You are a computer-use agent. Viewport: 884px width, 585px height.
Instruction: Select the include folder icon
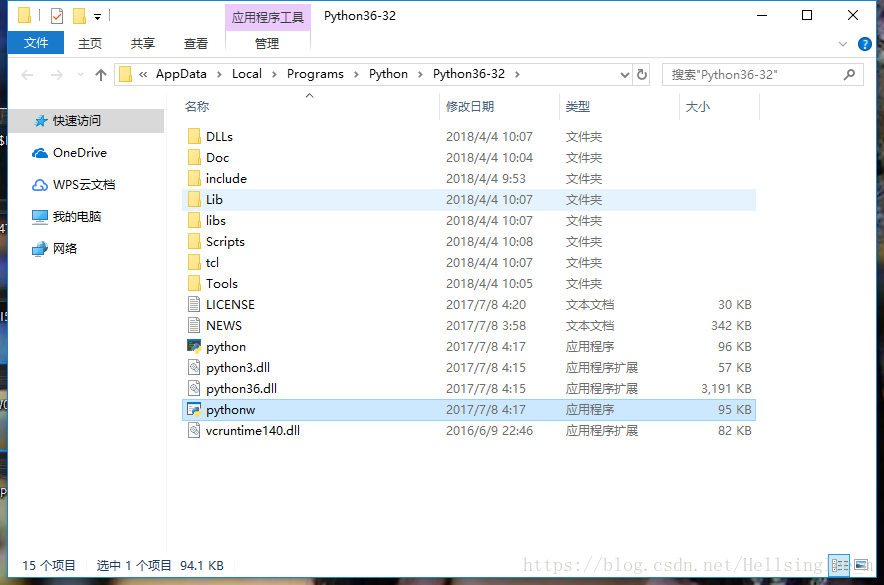[194, 178]
